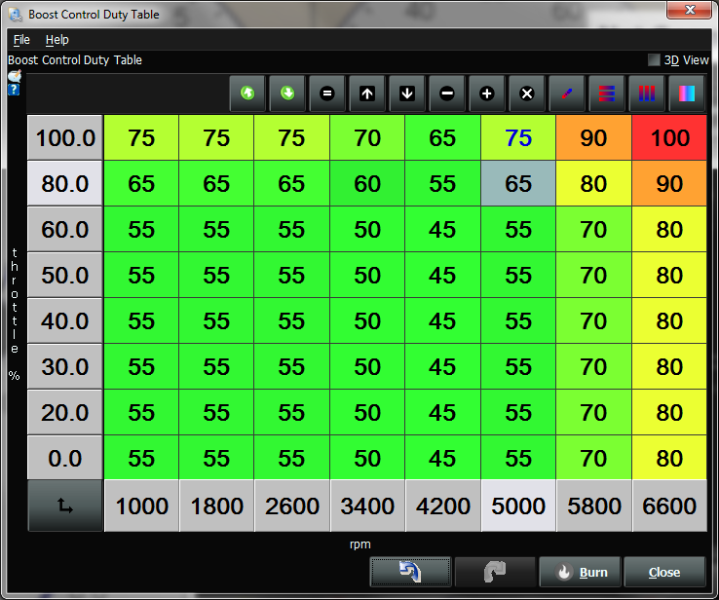Viewport: 719px width, 600px height.
Task: Click the undo arrow button
Action: [x=410, y=572]
